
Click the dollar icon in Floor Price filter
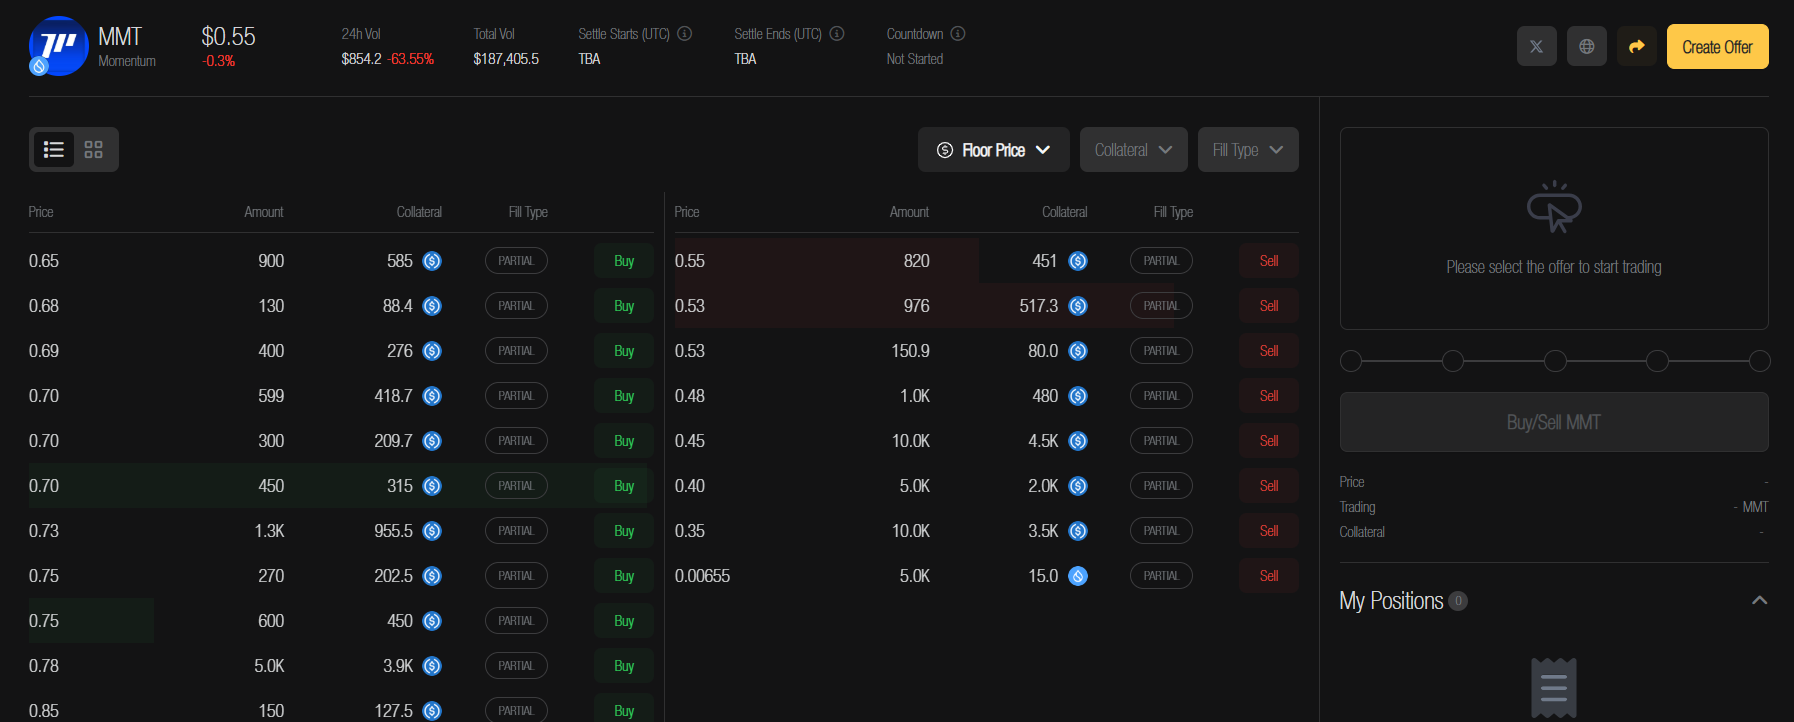coord(945,150)
